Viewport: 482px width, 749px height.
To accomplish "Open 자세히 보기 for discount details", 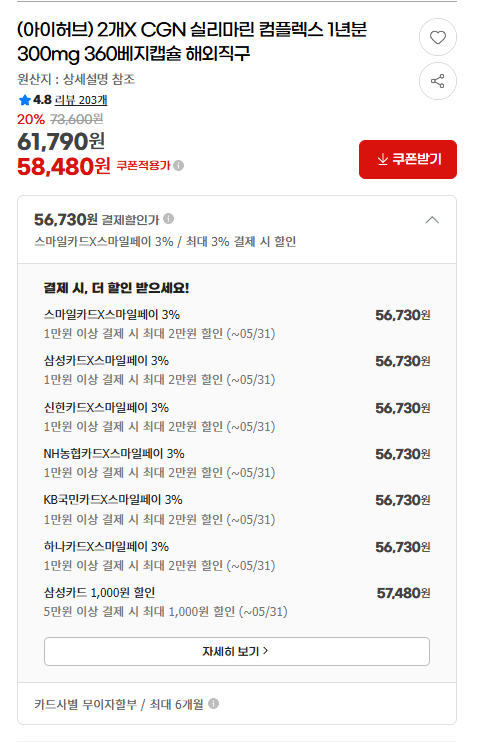I will 237,651.
